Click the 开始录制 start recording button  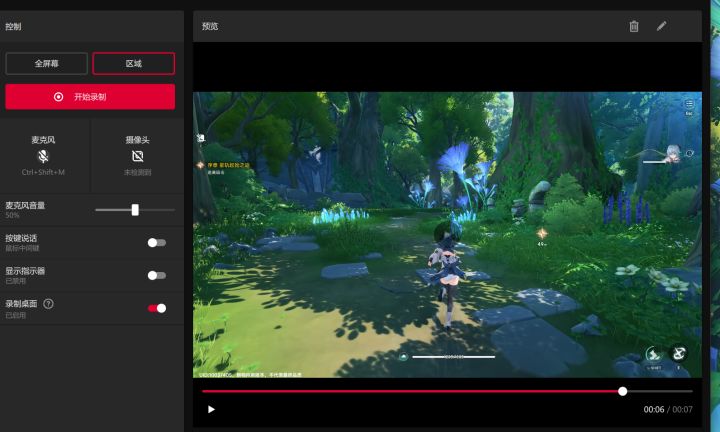(90, 97)
